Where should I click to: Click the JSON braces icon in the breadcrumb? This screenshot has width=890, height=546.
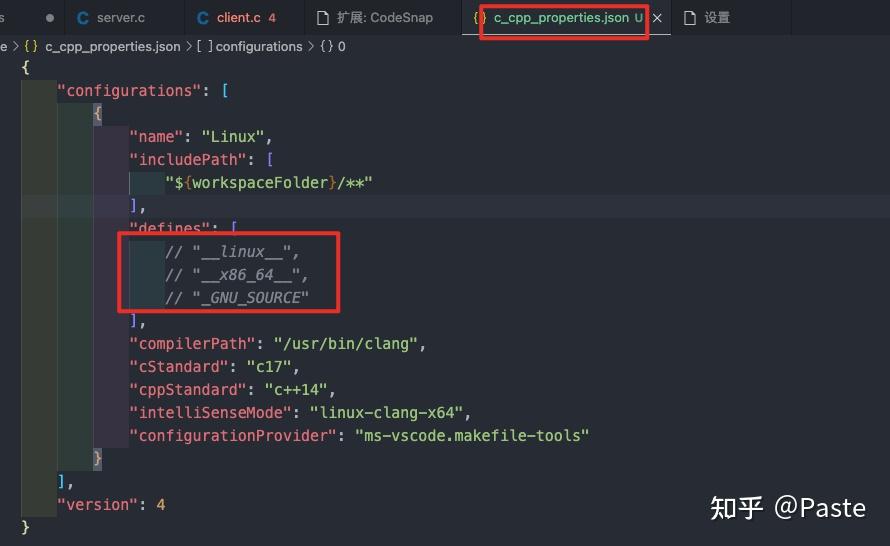[31, 47]
